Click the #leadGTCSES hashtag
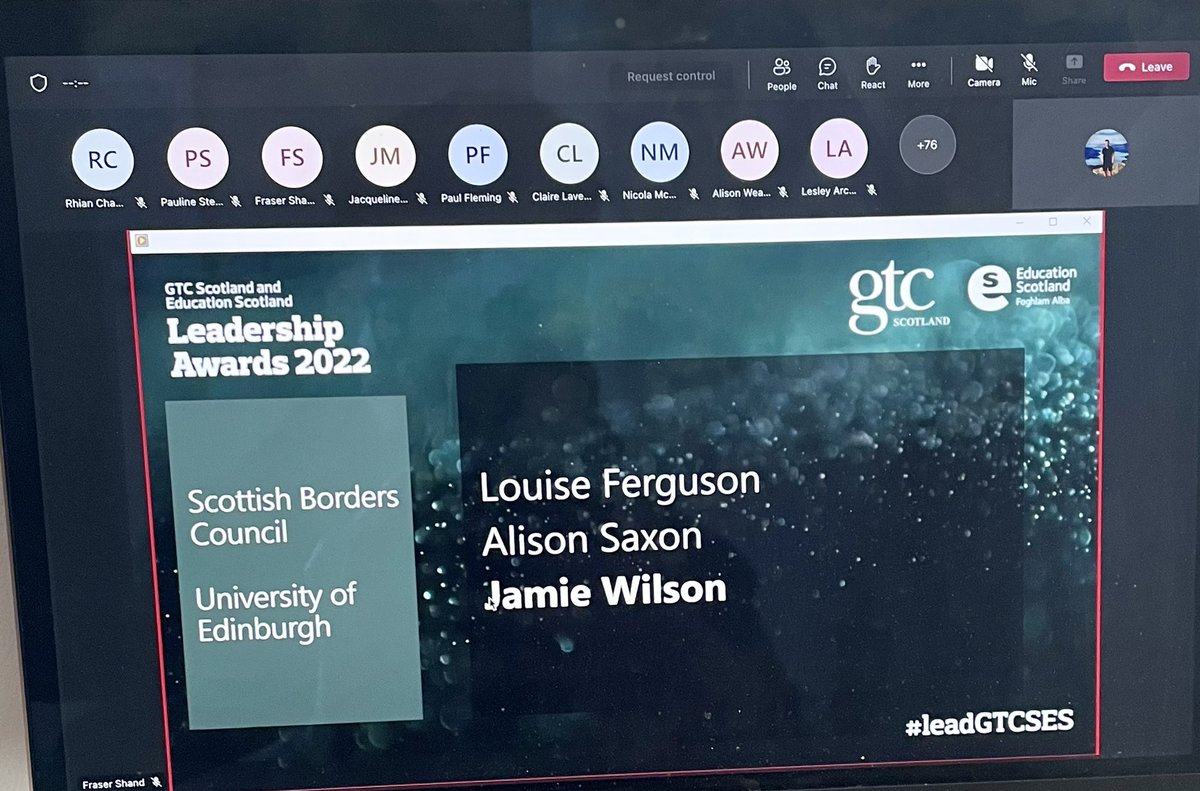This screenshot has width=1200, height=791. pyautogui.click(x=989, y=725)
